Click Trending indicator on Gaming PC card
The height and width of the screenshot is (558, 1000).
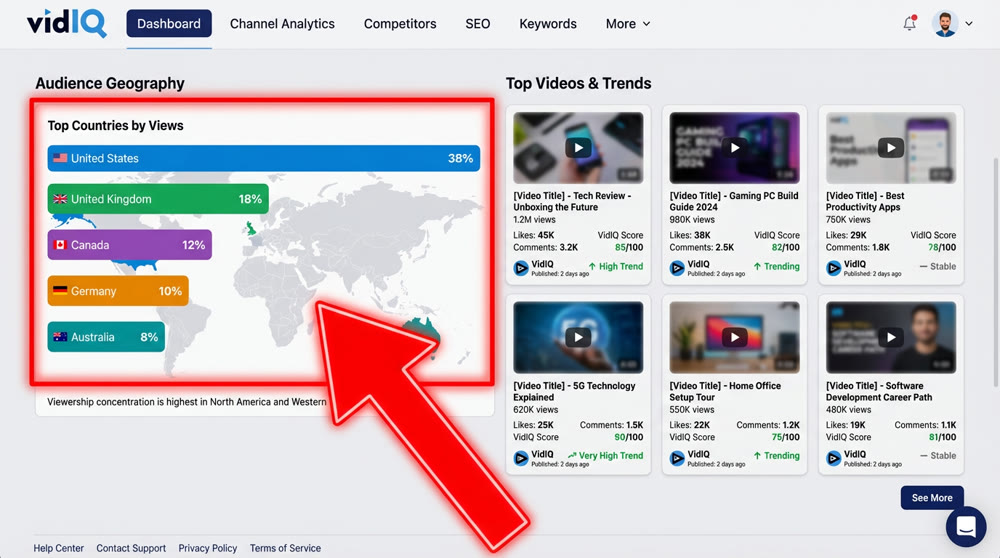click(x=776, y=267)
